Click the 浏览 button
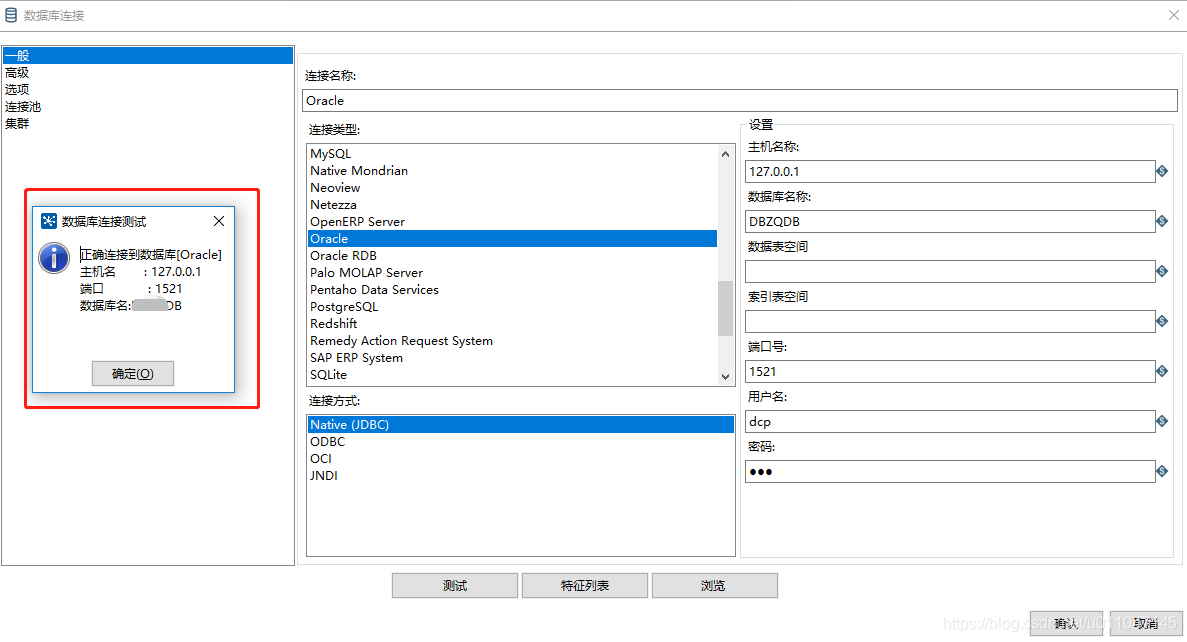This screenshot has width=1187, height=642. click(714, 585)
